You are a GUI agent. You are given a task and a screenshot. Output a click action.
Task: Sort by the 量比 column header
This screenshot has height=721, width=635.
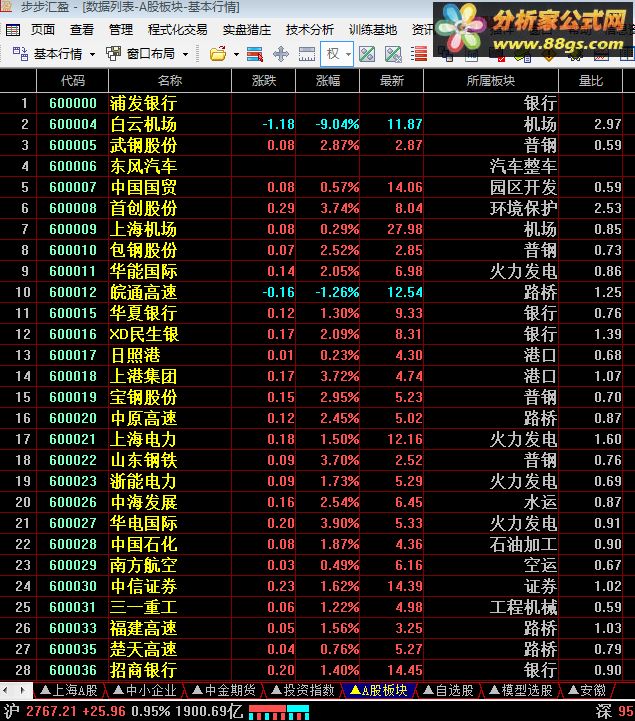(x=590, y=81)
